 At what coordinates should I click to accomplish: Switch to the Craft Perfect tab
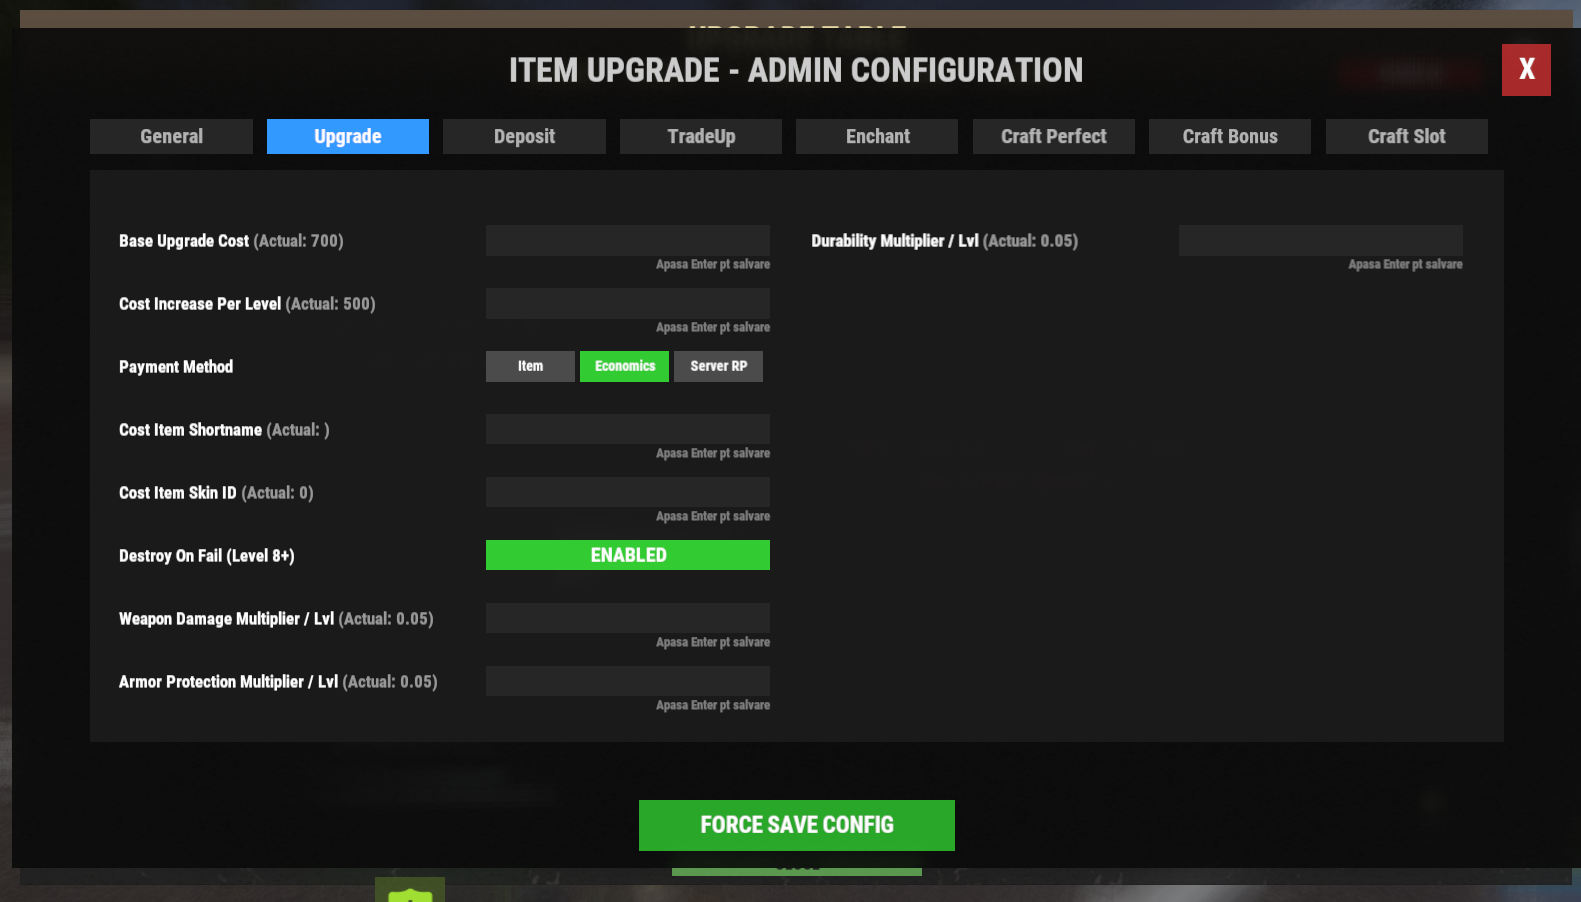pyautogui.click(x=1053, y=137)
